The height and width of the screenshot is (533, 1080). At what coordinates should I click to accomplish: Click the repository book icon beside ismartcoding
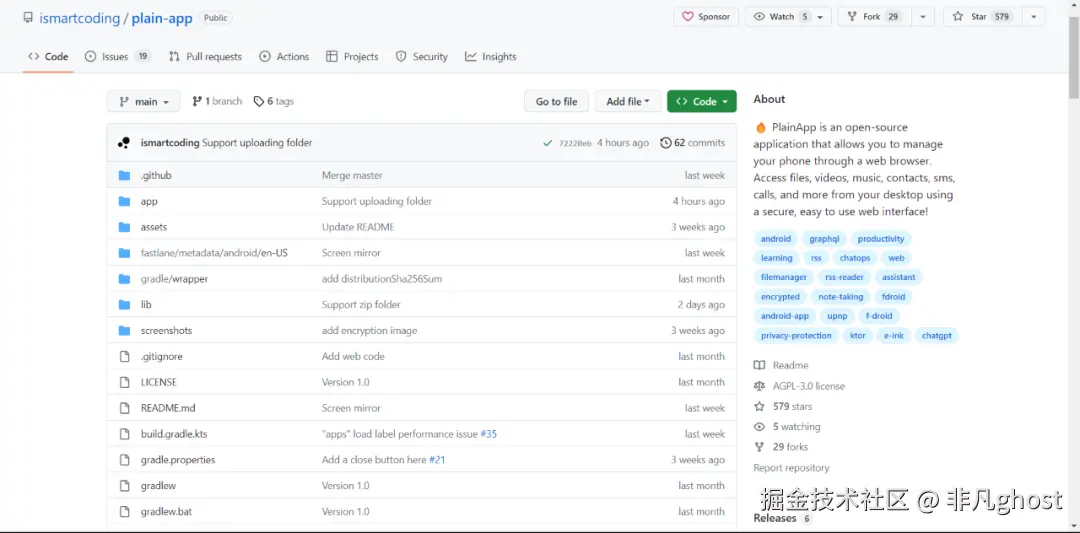tap(28, 17)
